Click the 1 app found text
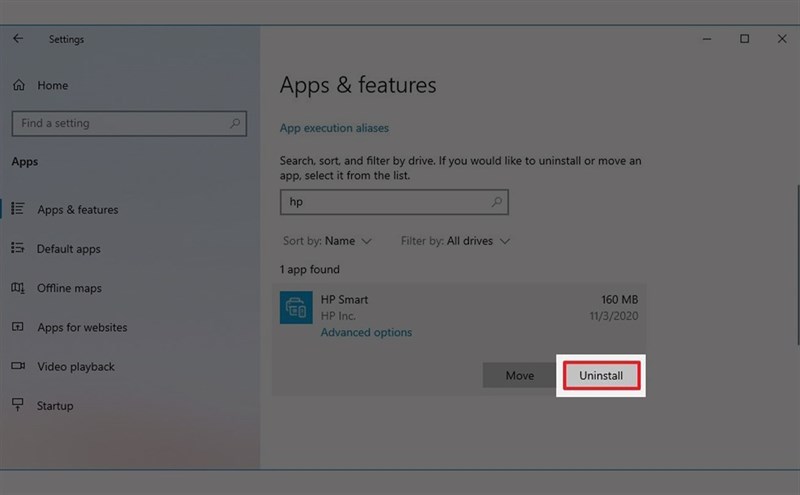Viewport: 800px width, 495px height. [x=310, y=269]
